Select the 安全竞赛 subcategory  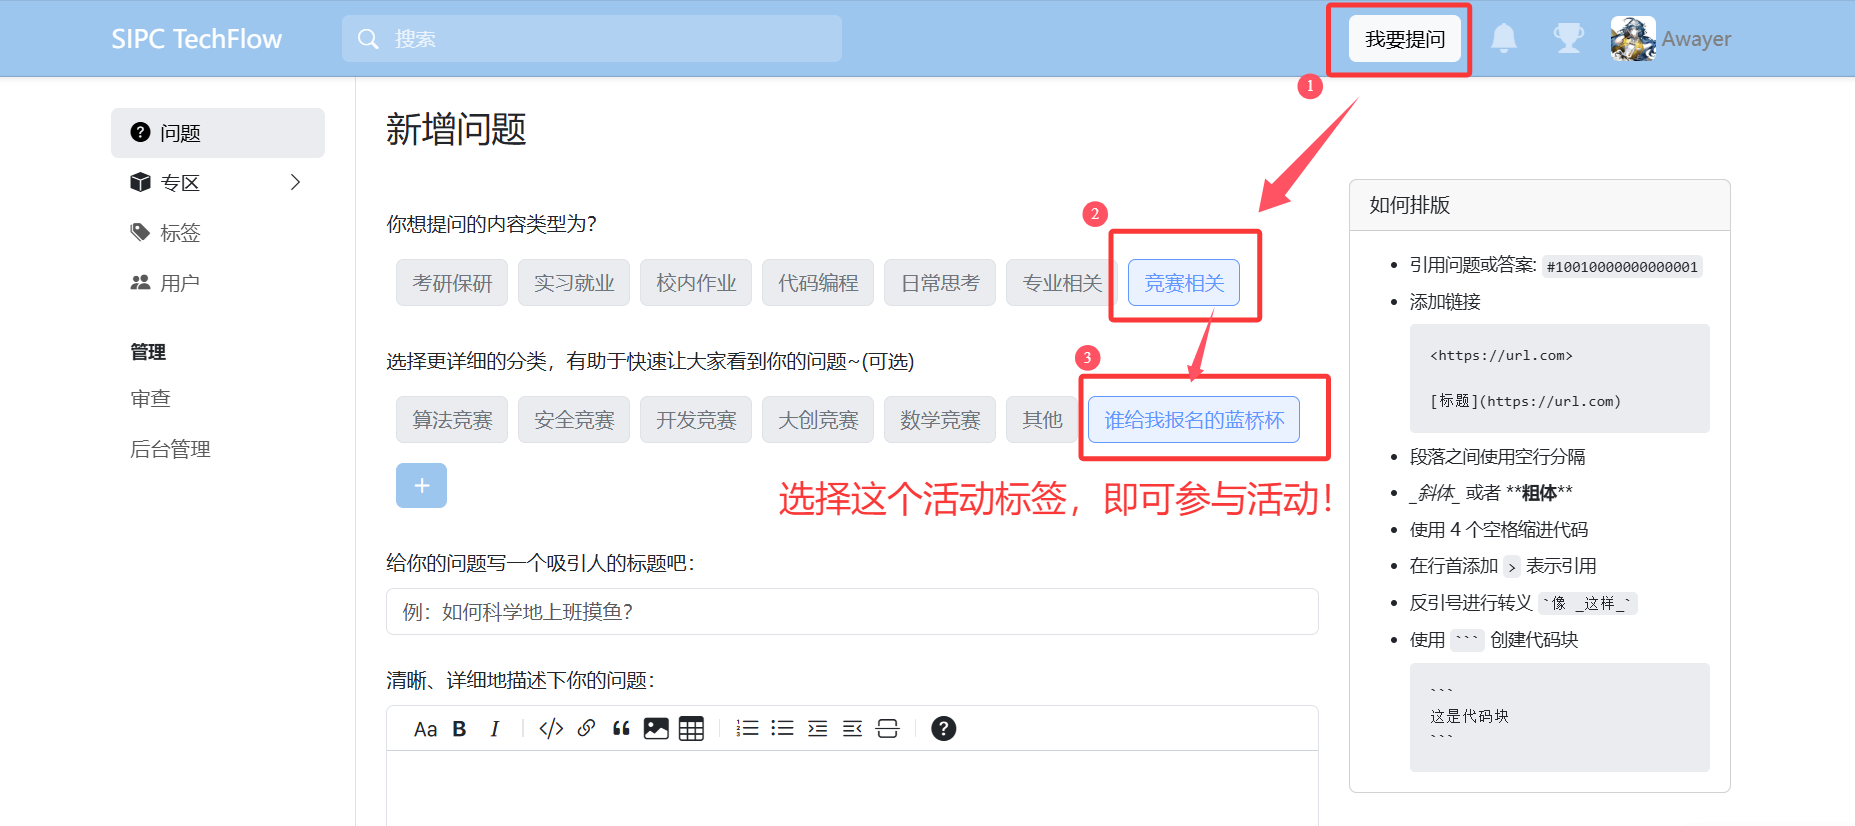click(x=574, y=420)
